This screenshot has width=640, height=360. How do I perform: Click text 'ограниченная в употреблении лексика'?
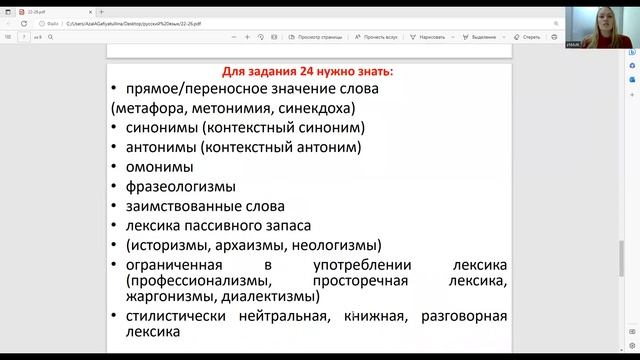316,265
